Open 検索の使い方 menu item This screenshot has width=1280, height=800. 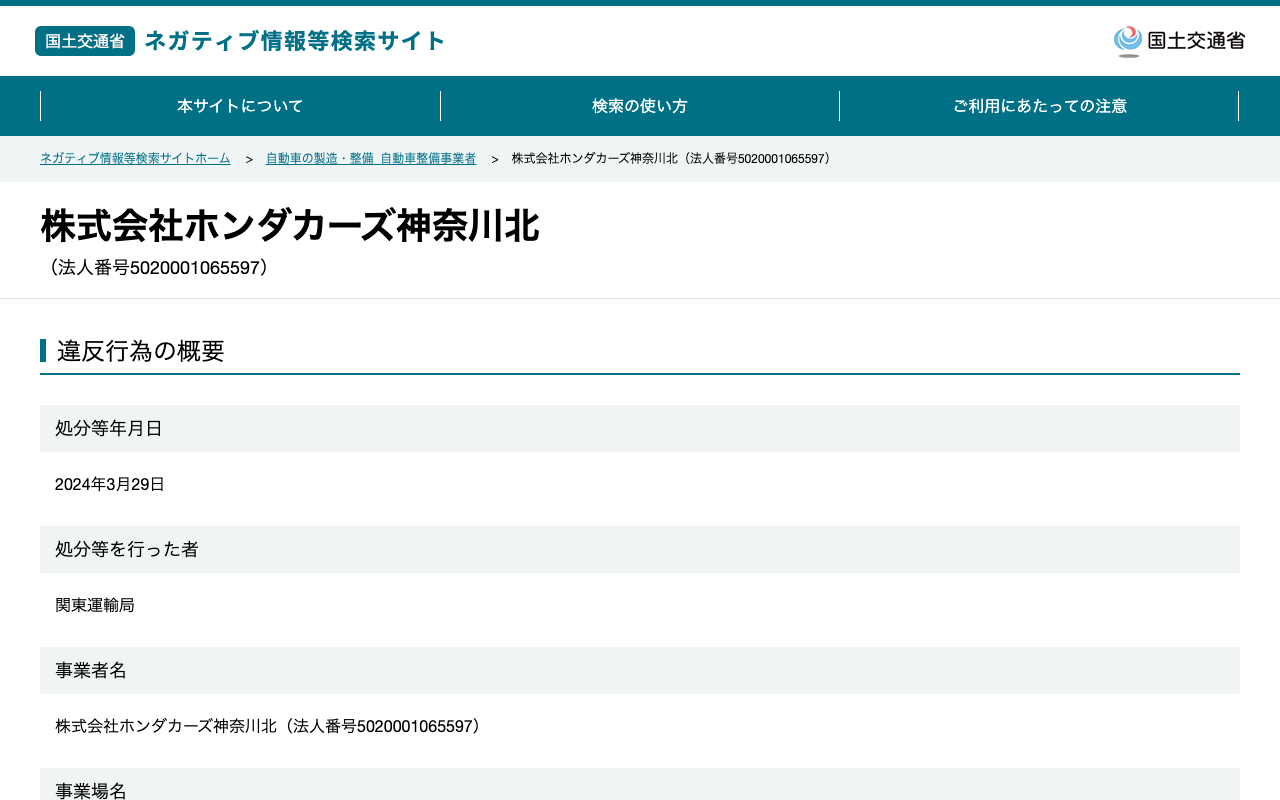click(x=640, y=106)
